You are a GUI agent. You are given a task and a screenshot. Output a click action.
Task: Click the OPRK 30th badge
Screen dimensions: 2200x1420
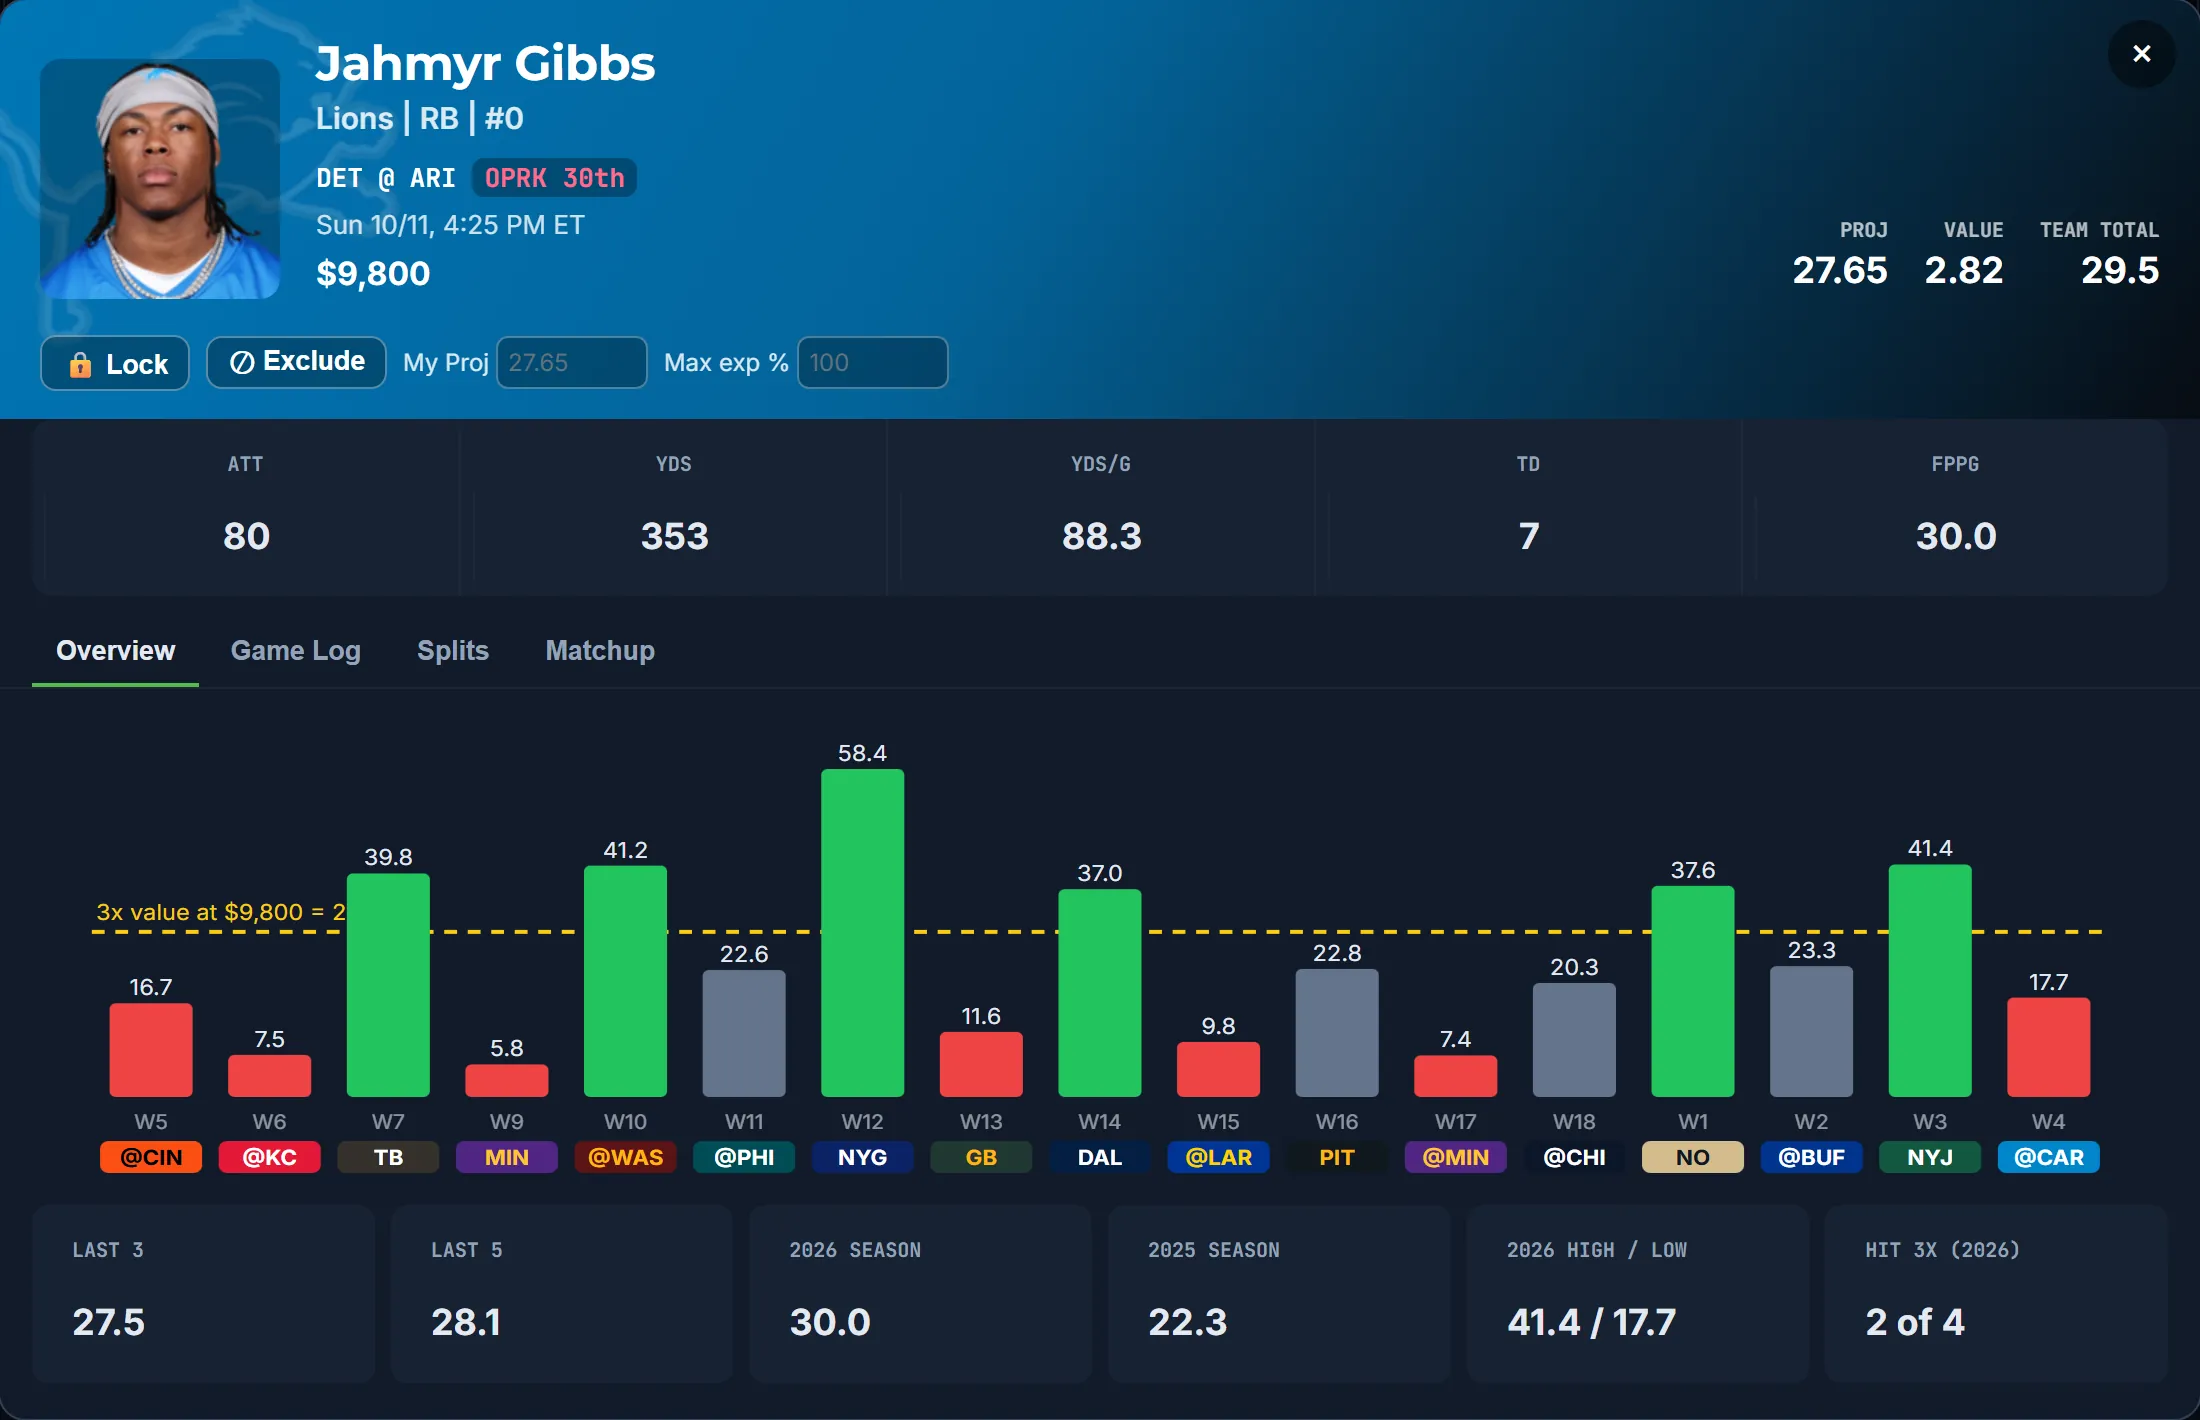554,178
